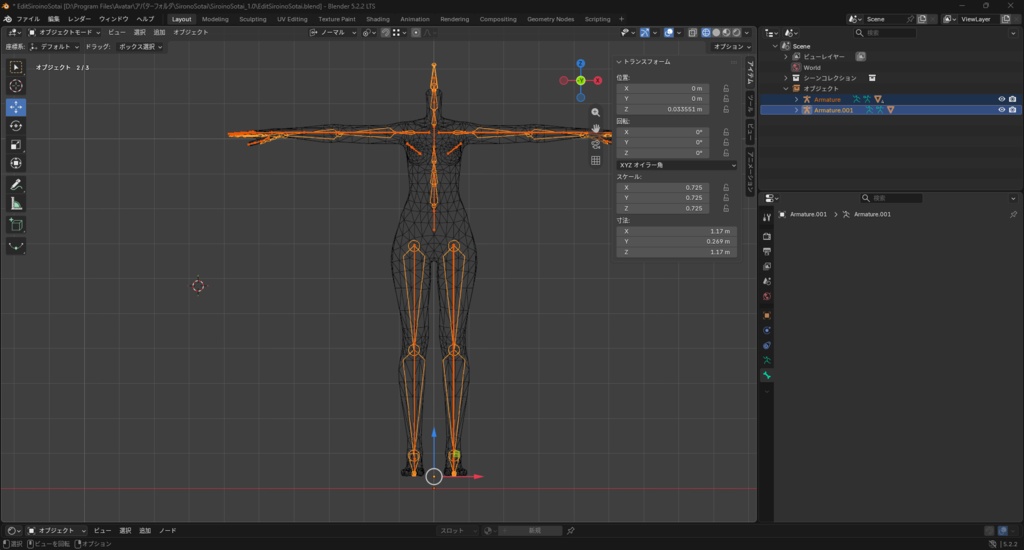This screenshot has height=550, width=1024.
Task: Open the Physics properties tab icon
Action: (x=767, y=330)
